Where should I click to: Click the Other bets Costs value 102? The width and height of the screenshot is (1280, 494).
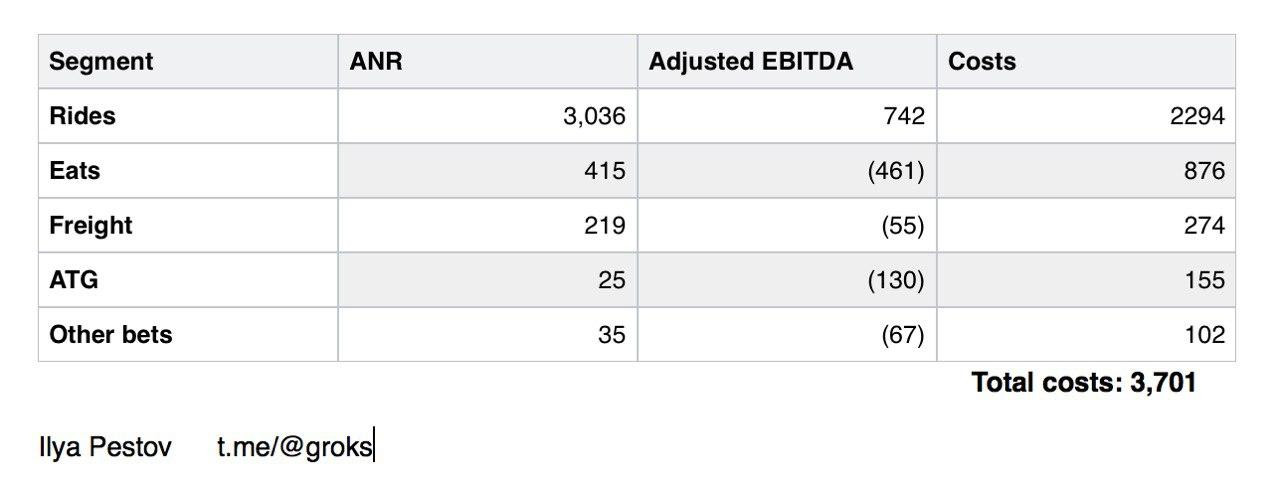[1203, 335]
